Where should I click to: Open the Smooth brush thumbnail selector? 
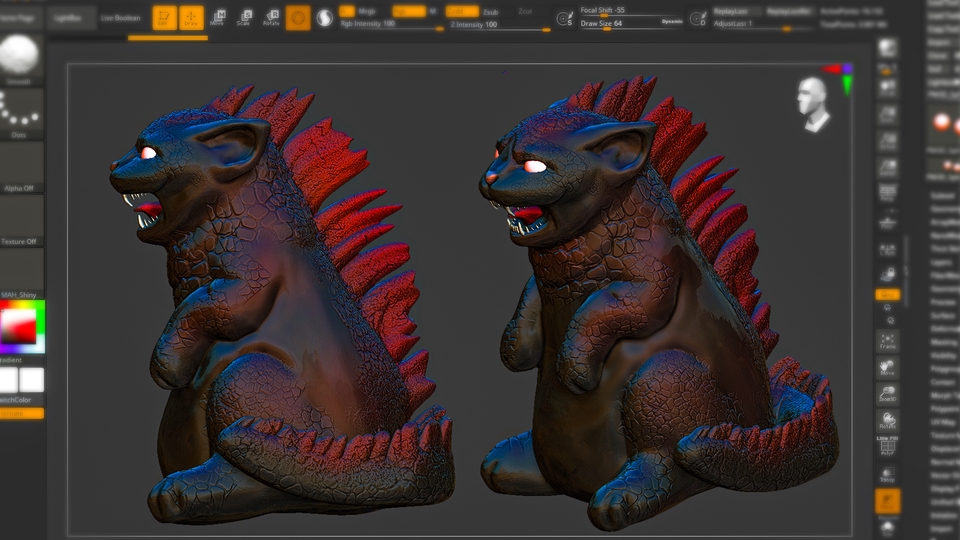[21, 59]
